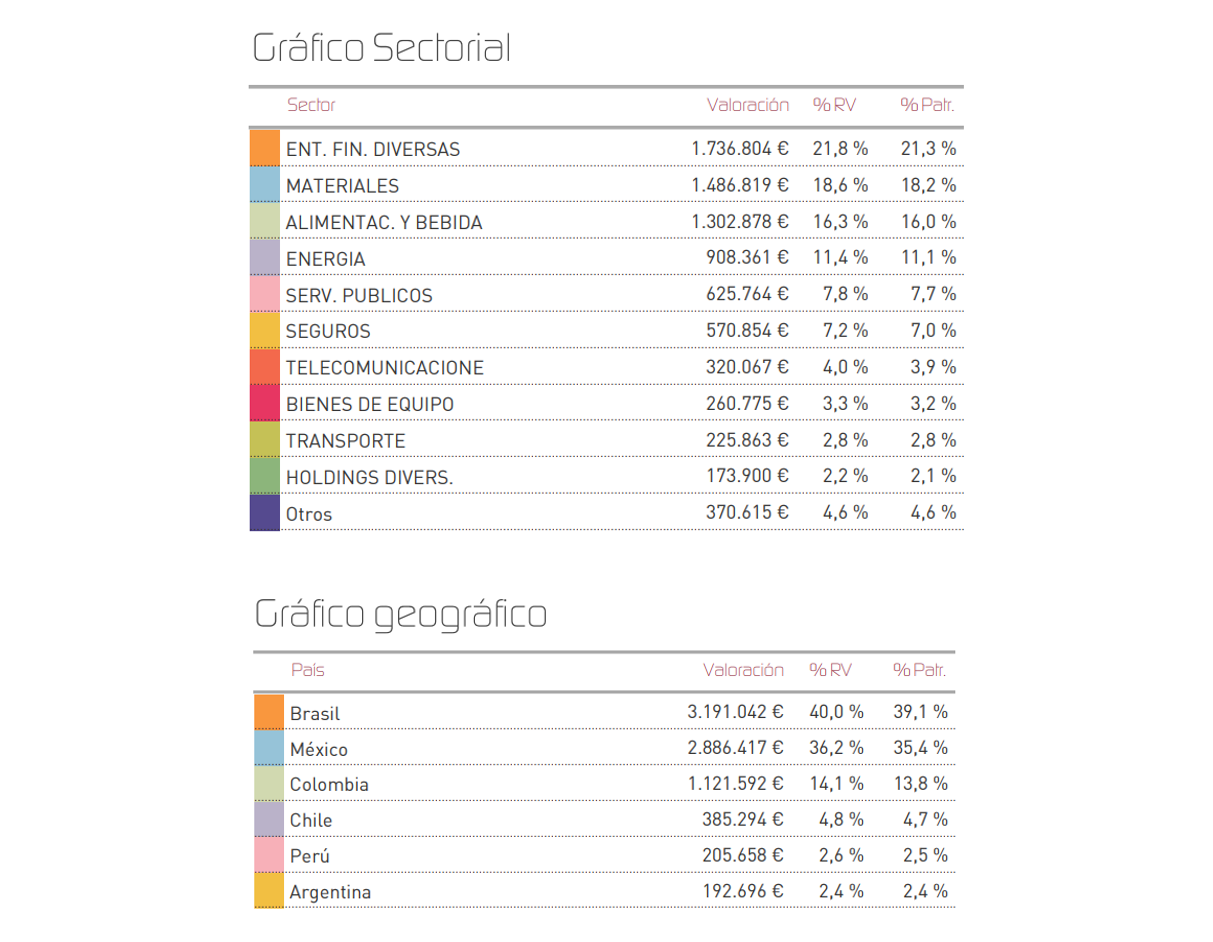Click the País column header

(x=308, y=670)
